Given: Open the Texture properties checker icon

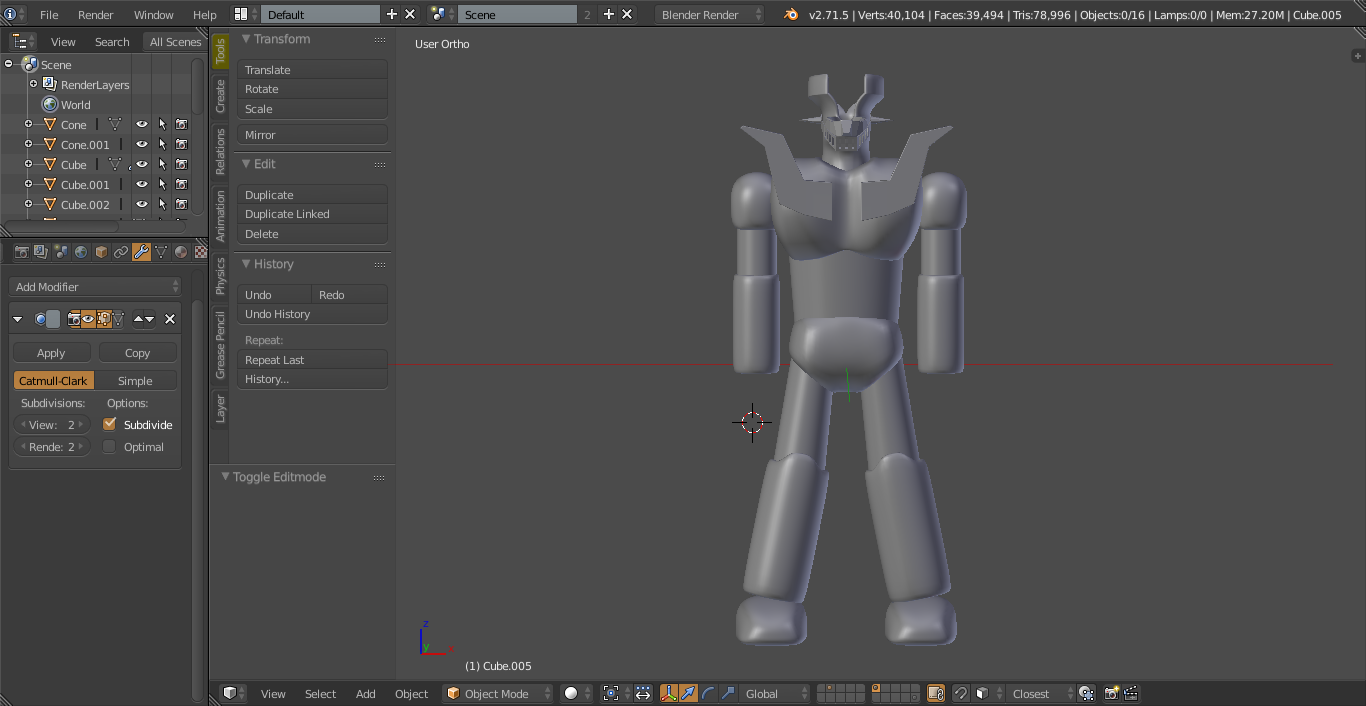Looking at the screenshot, I should (200, 252).
